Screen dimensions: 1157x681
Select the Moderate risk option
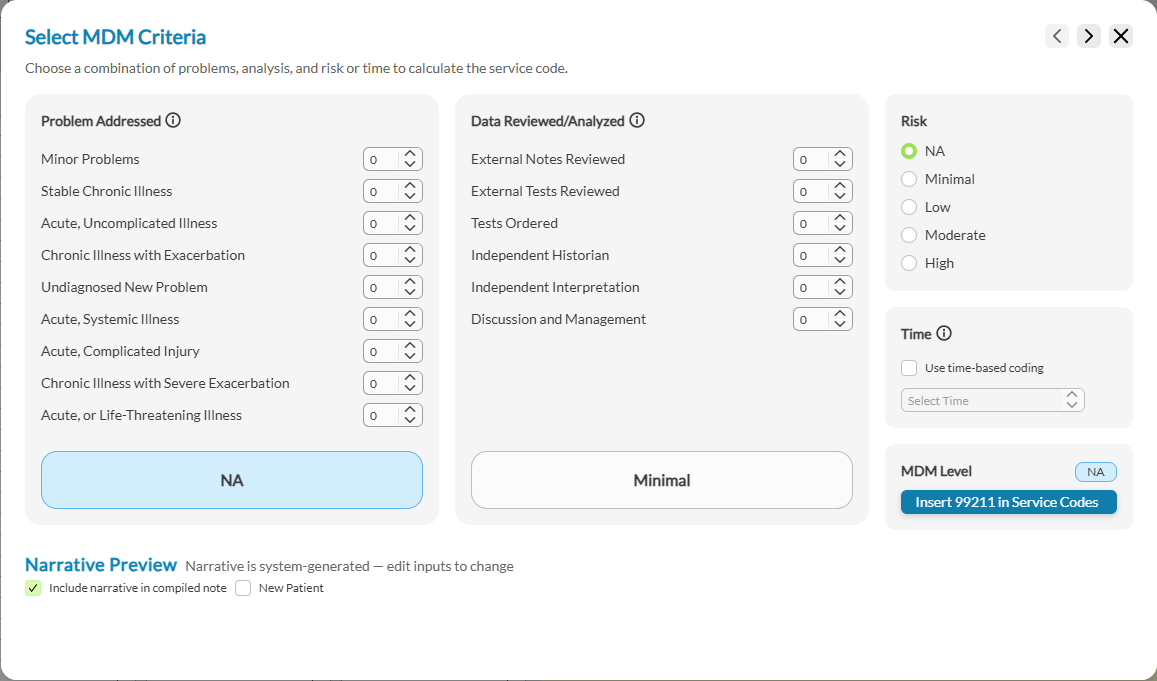909,235
